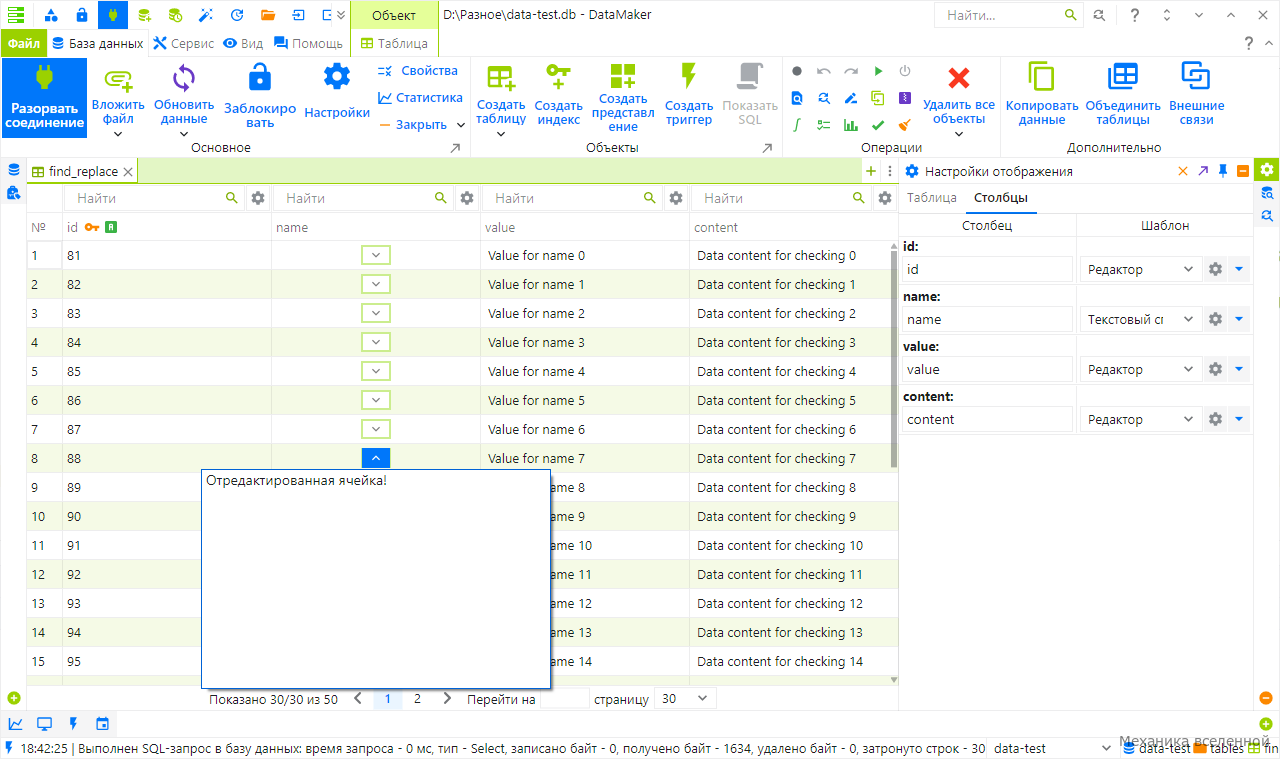
Task: Select Таблица tab in display settings panel
Action: (x=932, y=198)
